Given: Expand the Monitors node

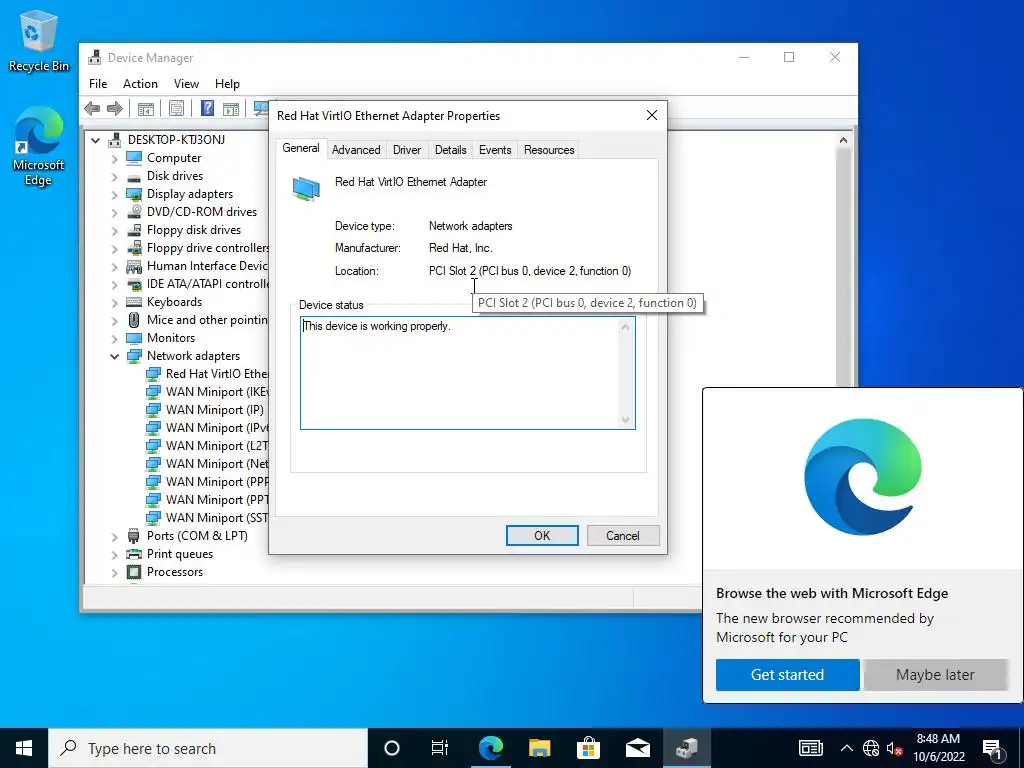Looking at the screenshot, I should (x=114, y=338).
